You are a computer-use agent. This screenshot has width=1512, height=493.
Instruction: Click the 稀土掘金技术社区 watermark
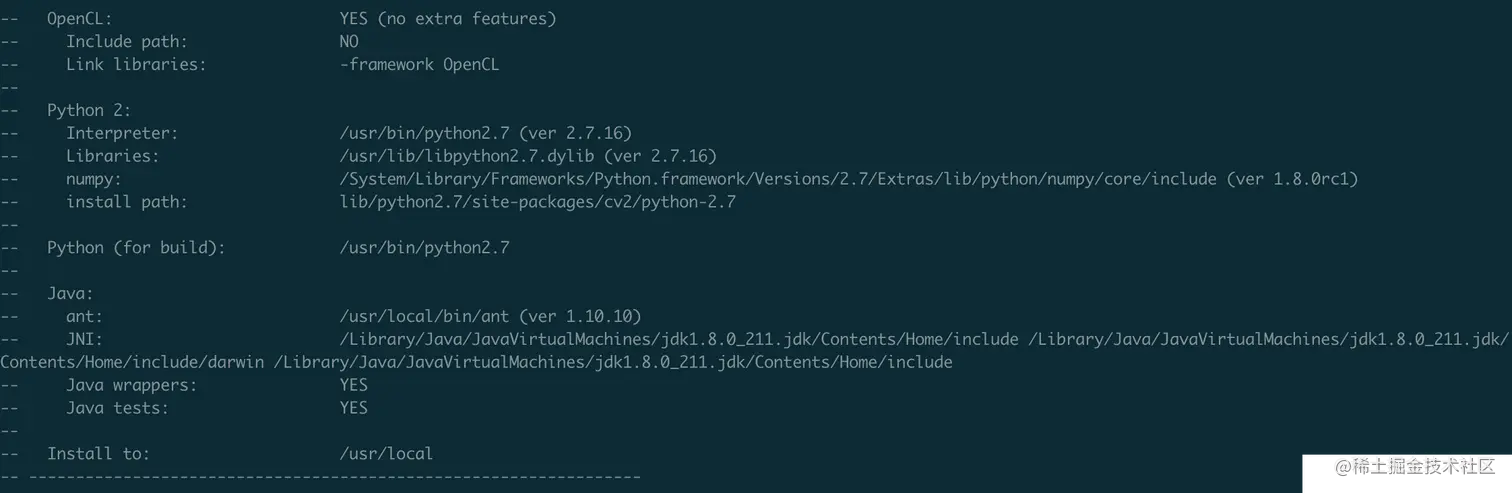coord(1411,465)
